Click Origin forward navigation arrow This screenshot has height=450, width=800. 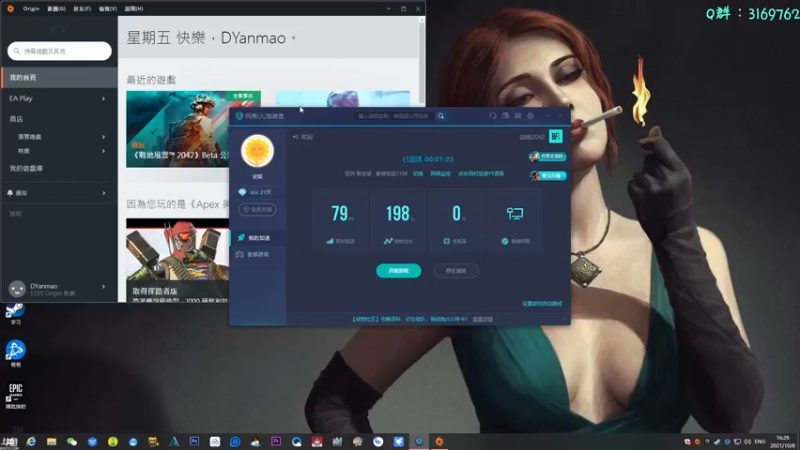click(x=63, y=29)
